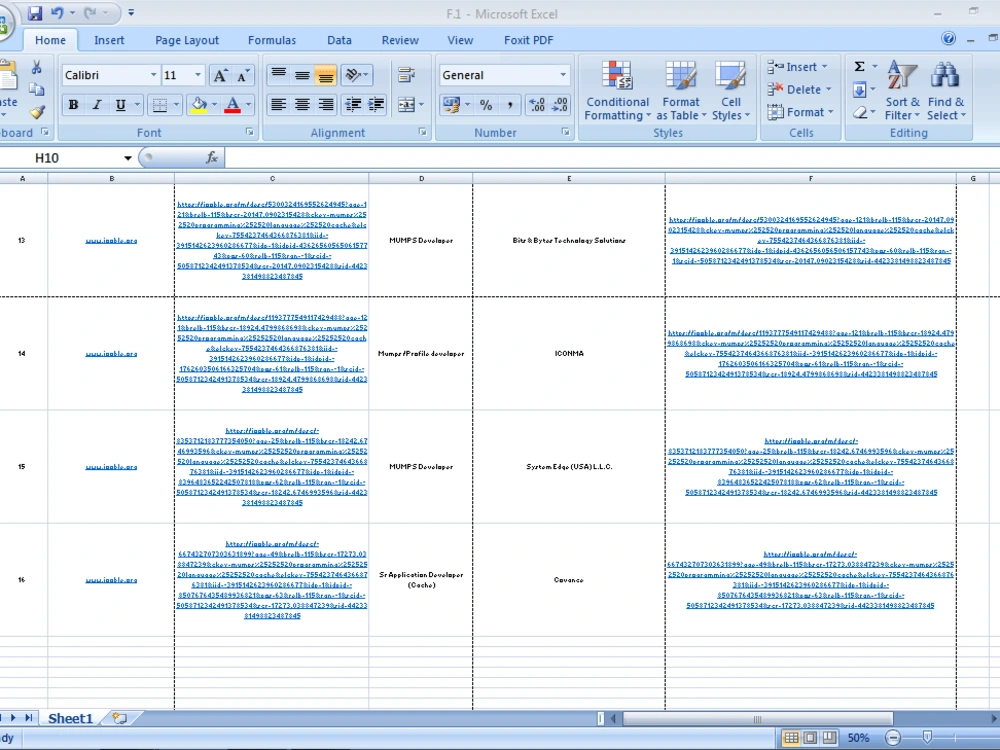Click Format button in Cells group
1000x750 pixels.
(800, 112)
